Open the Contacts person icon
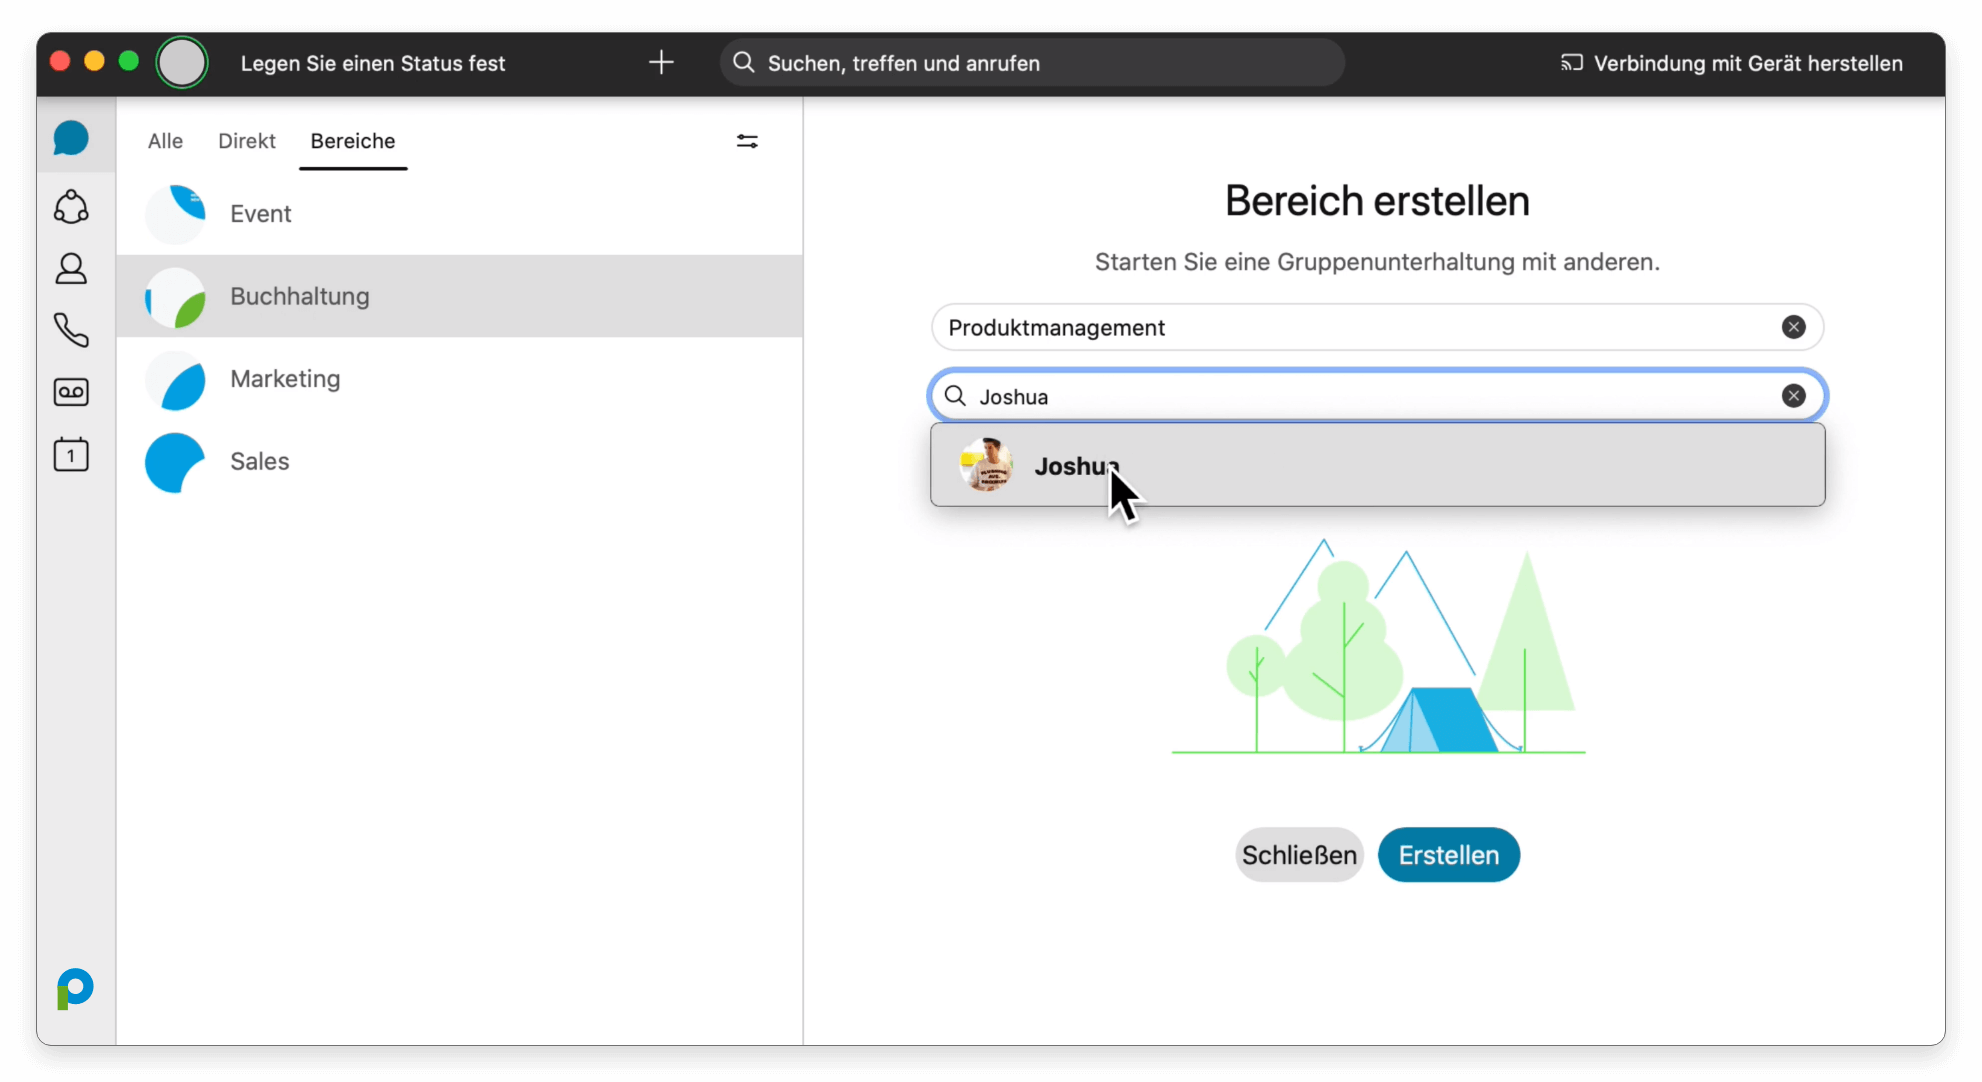This screenshot has width=1982, height=1082. [71, 269]
